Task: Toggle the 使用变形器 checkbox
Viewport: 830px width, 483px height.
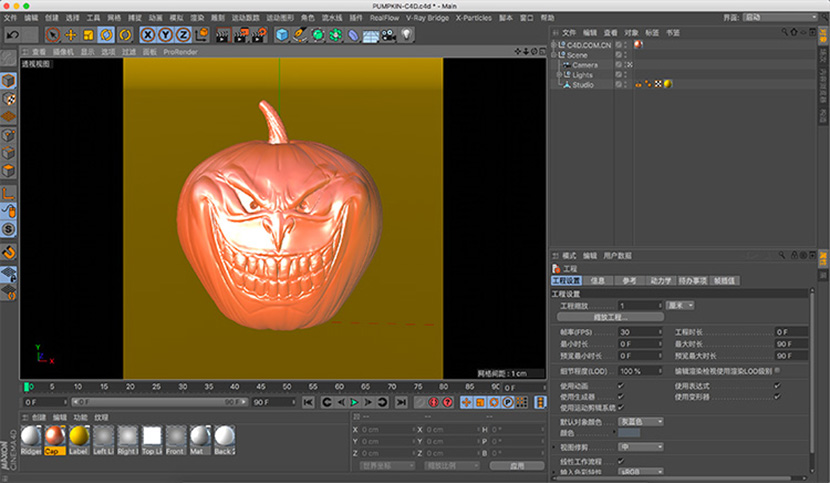Action: tap(777, 396)
